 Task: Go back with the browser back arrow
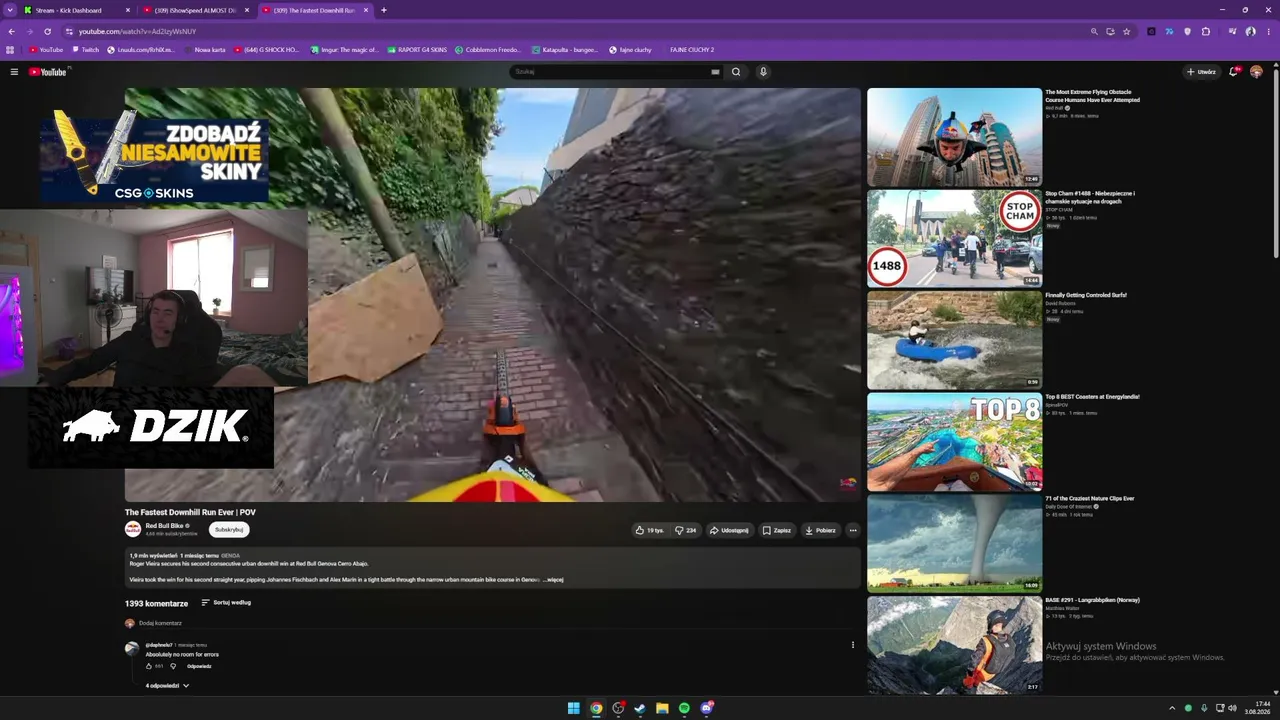11,31
